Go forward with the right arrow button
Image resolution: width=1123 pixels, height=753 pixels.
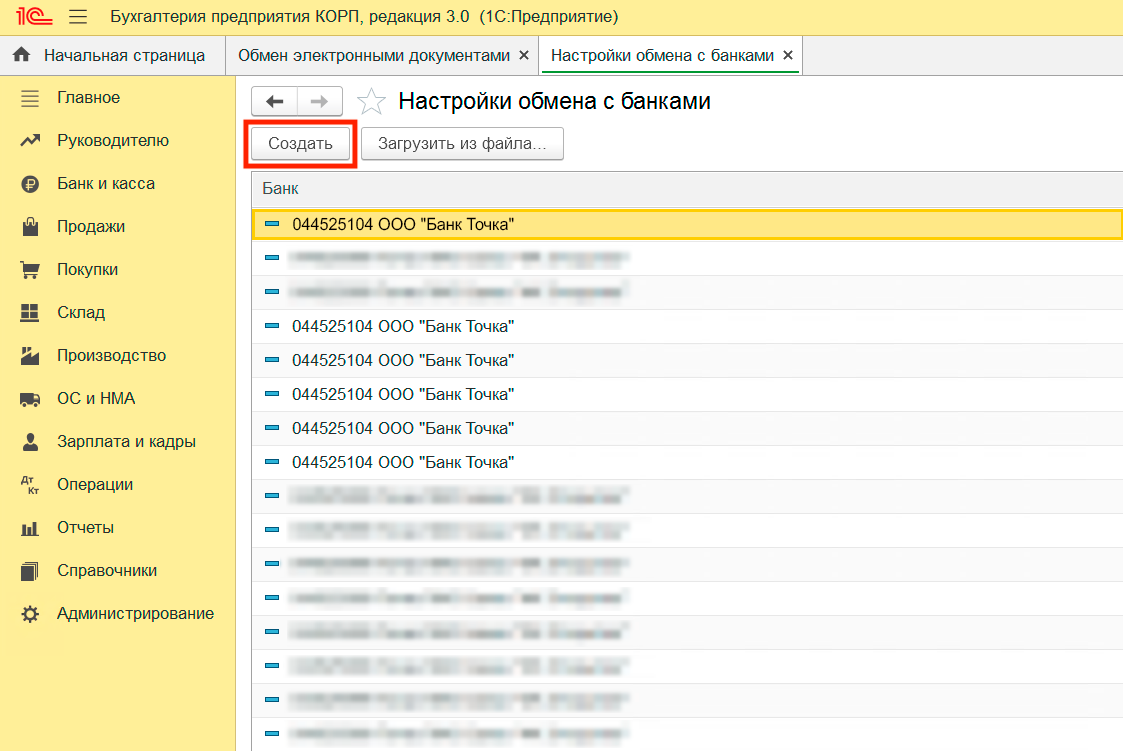[x=319, y=101]
